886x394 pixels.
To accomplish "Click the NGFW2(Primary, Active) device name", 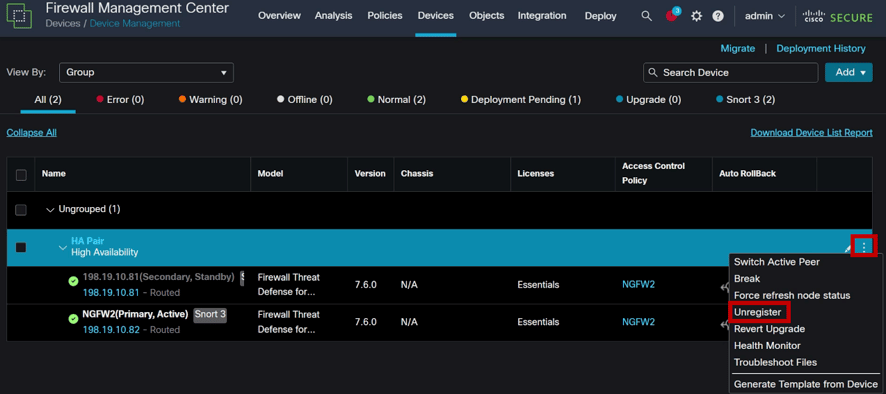I will (136, 314).
